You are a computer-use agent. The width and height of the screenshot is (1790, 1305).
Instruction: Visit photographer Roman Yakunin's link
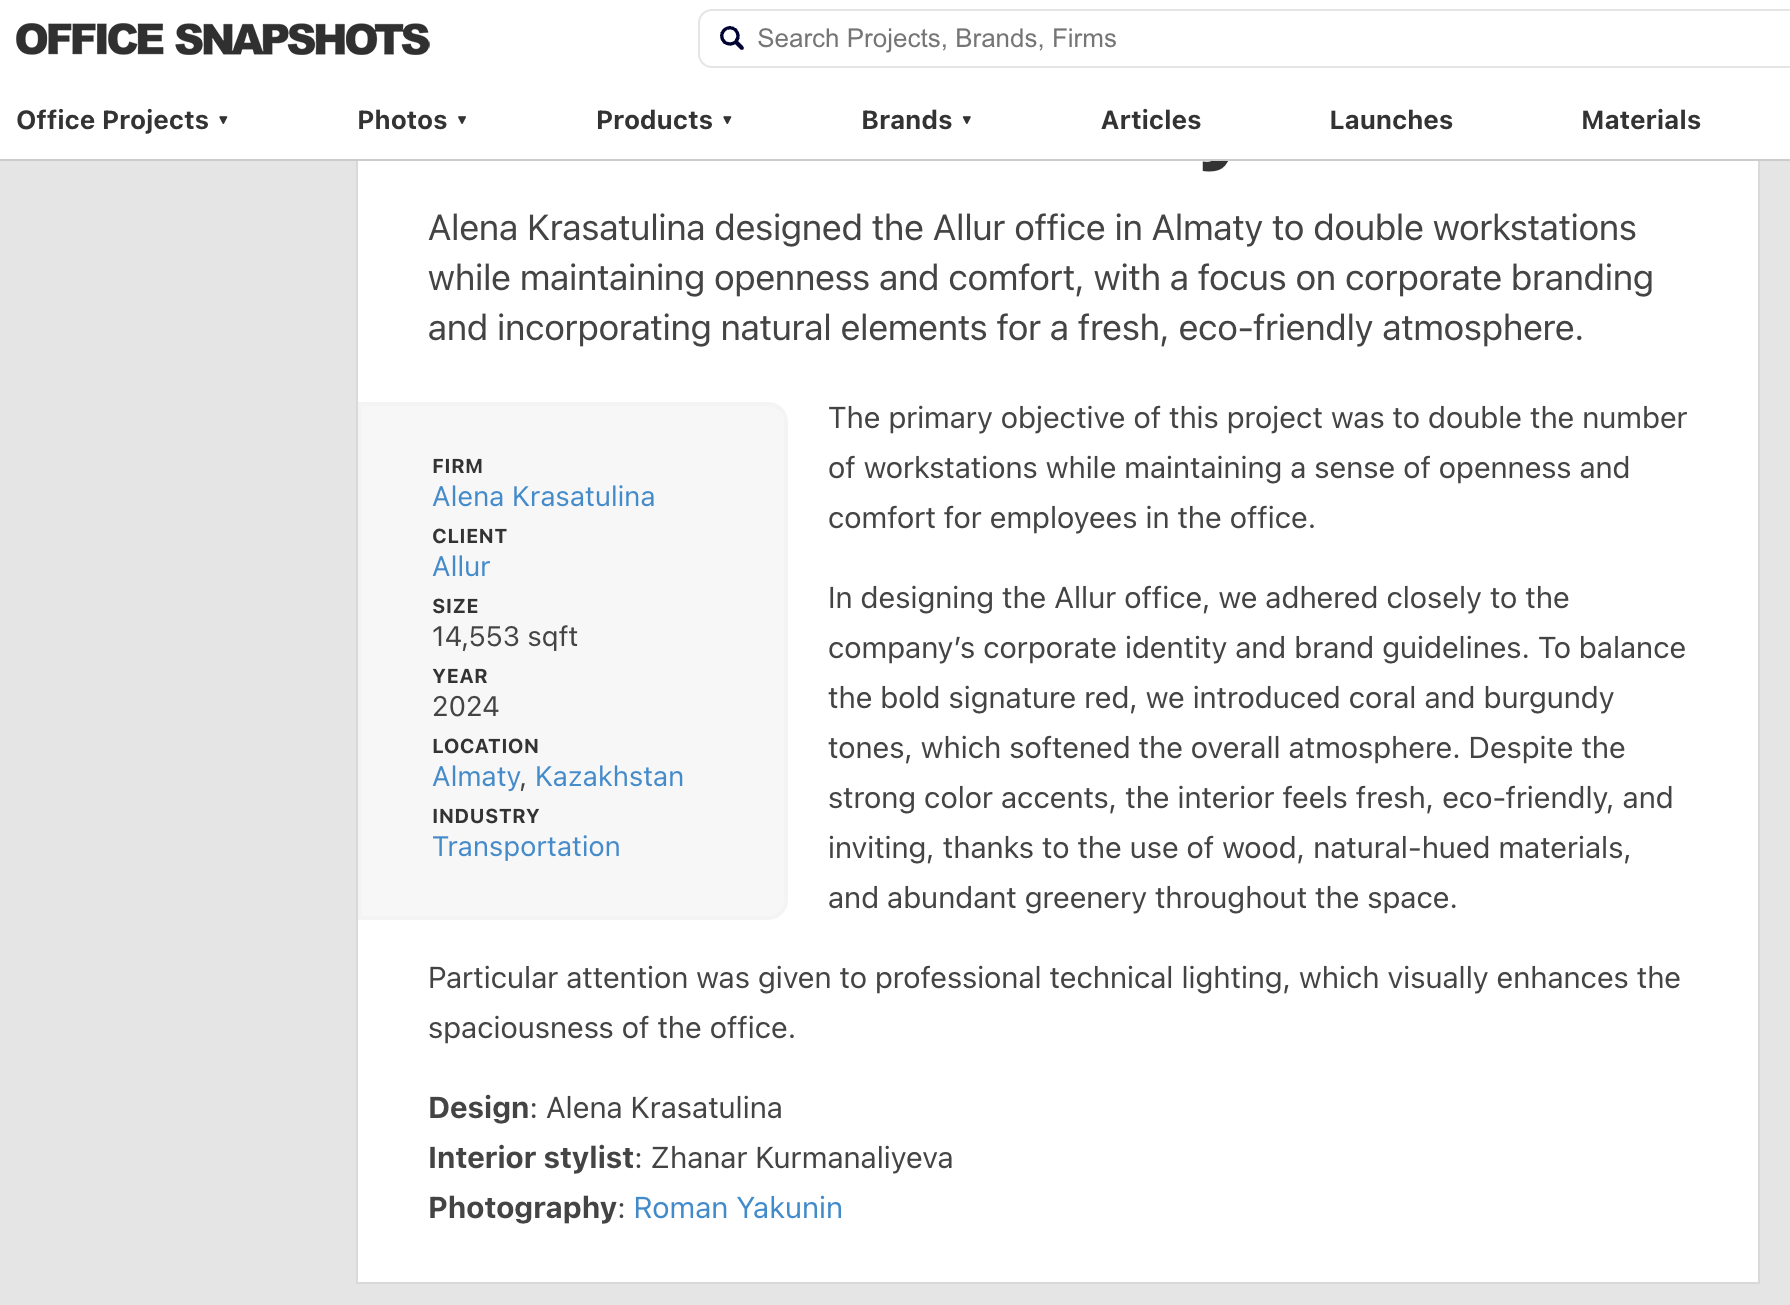(737, 1208)
